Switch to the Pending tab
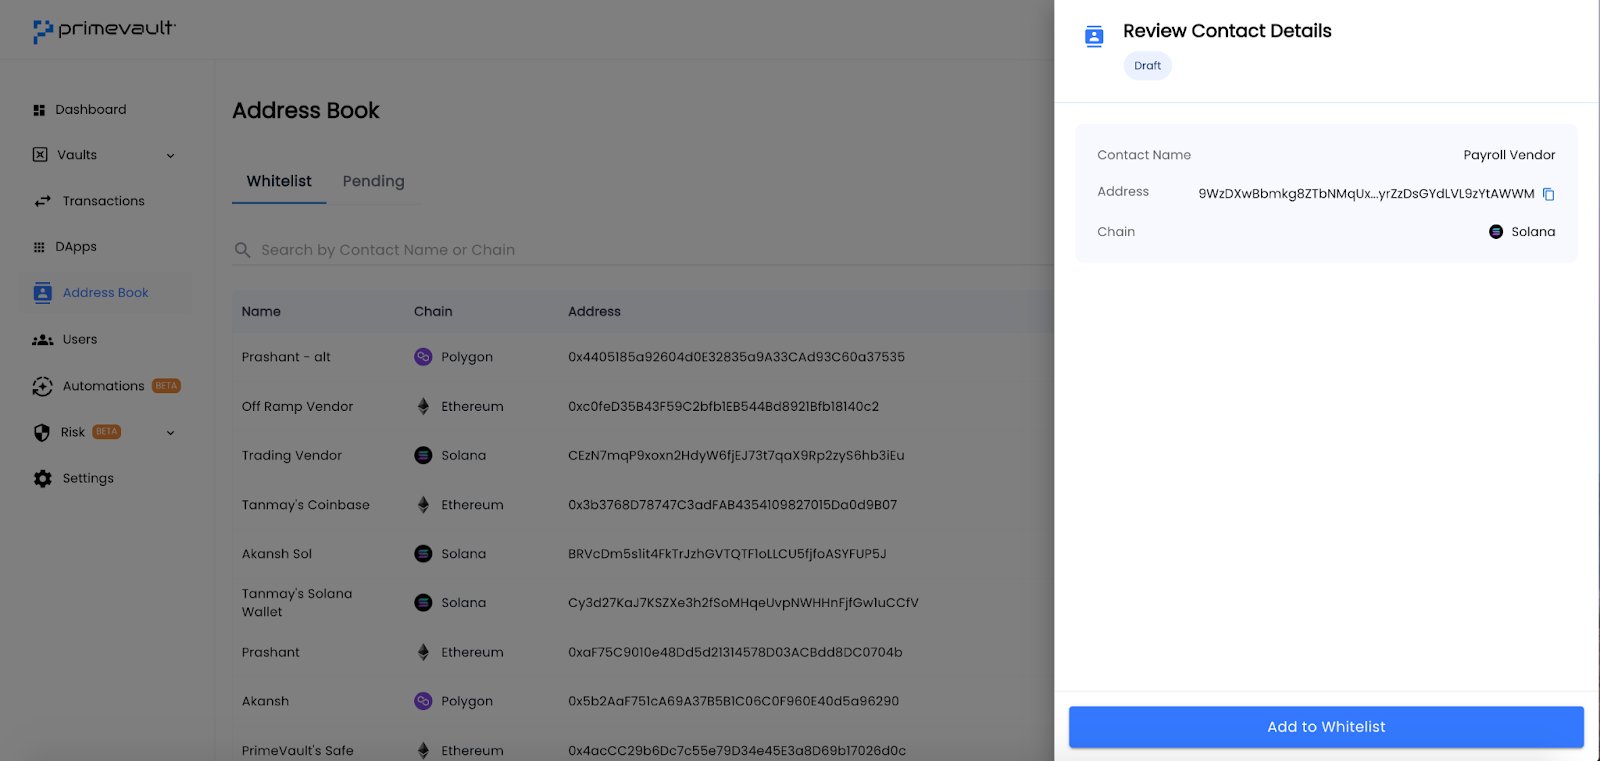 pos(373,181)
